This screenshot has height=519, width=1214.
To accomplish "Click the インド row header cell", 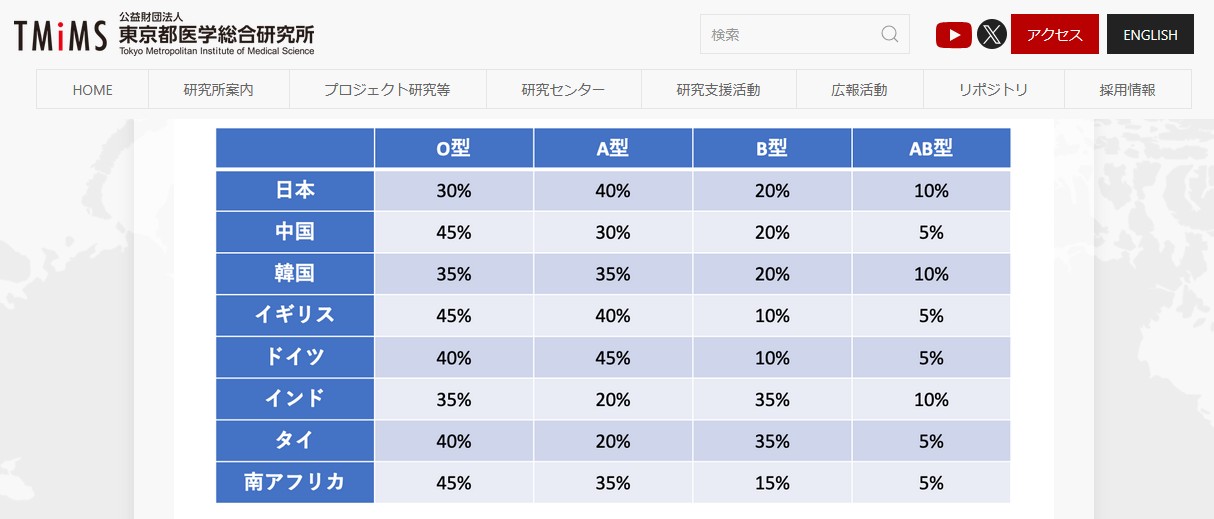I will point(295,399).
